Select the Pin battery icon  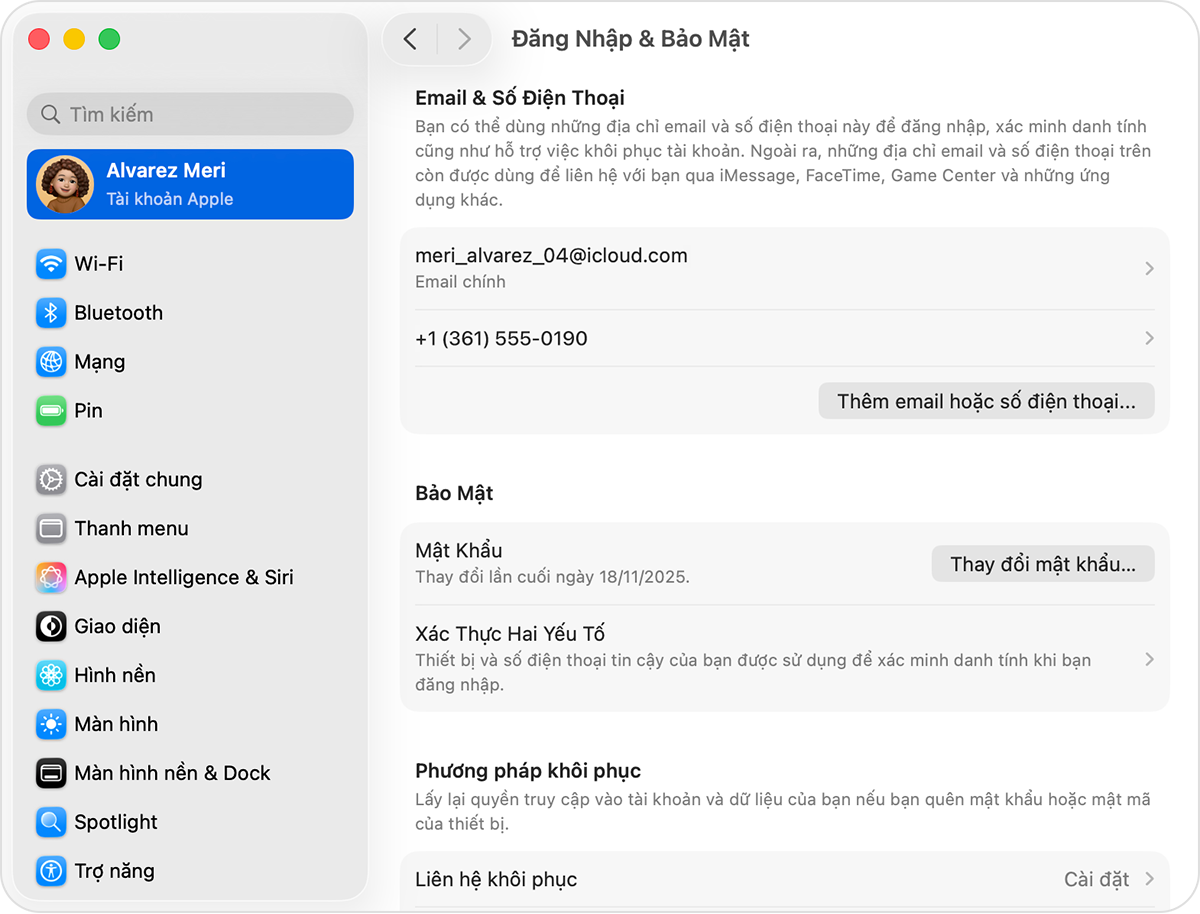[51, 411]
